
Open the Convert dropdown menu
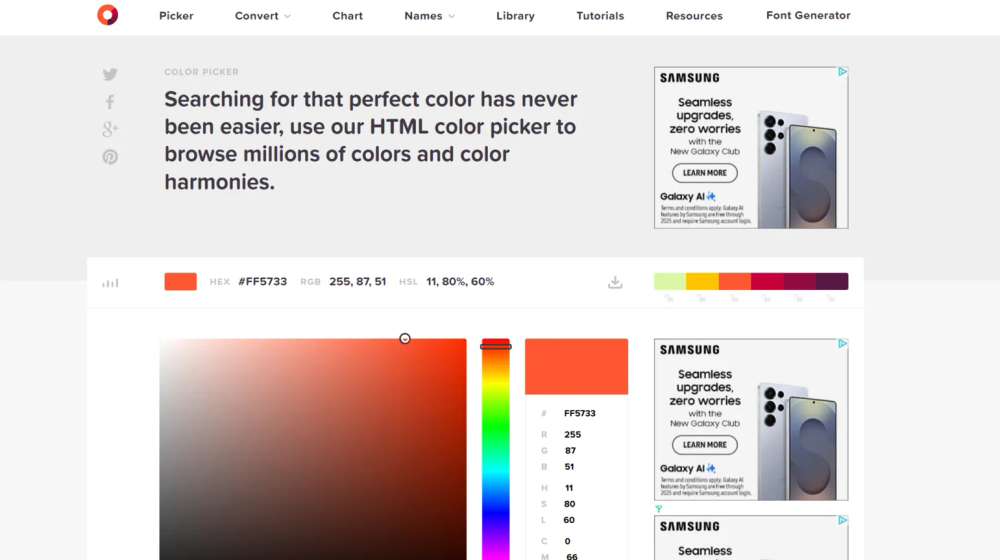click(x=262, y=16)
